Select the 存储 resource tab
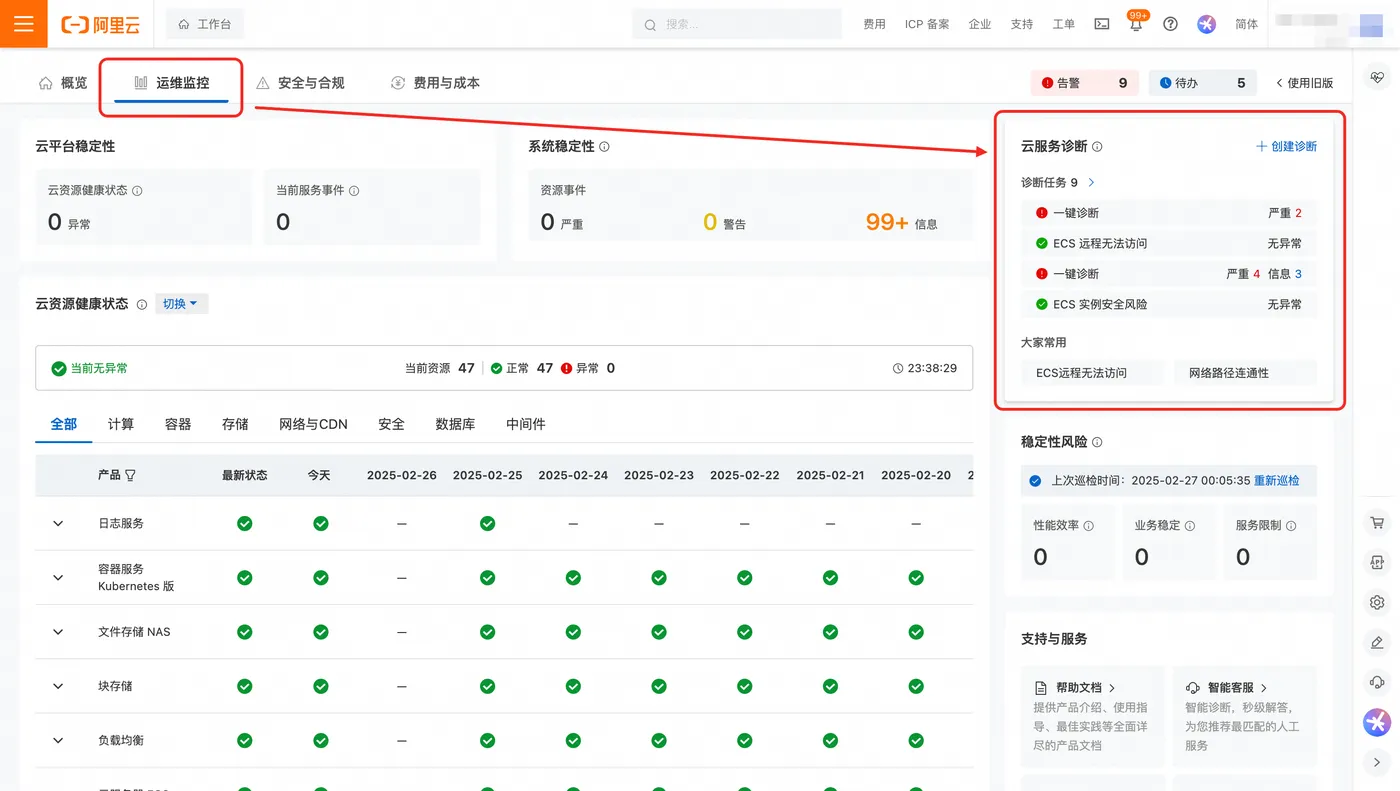This screenshot has height=791, width=1400. point(235,424)
